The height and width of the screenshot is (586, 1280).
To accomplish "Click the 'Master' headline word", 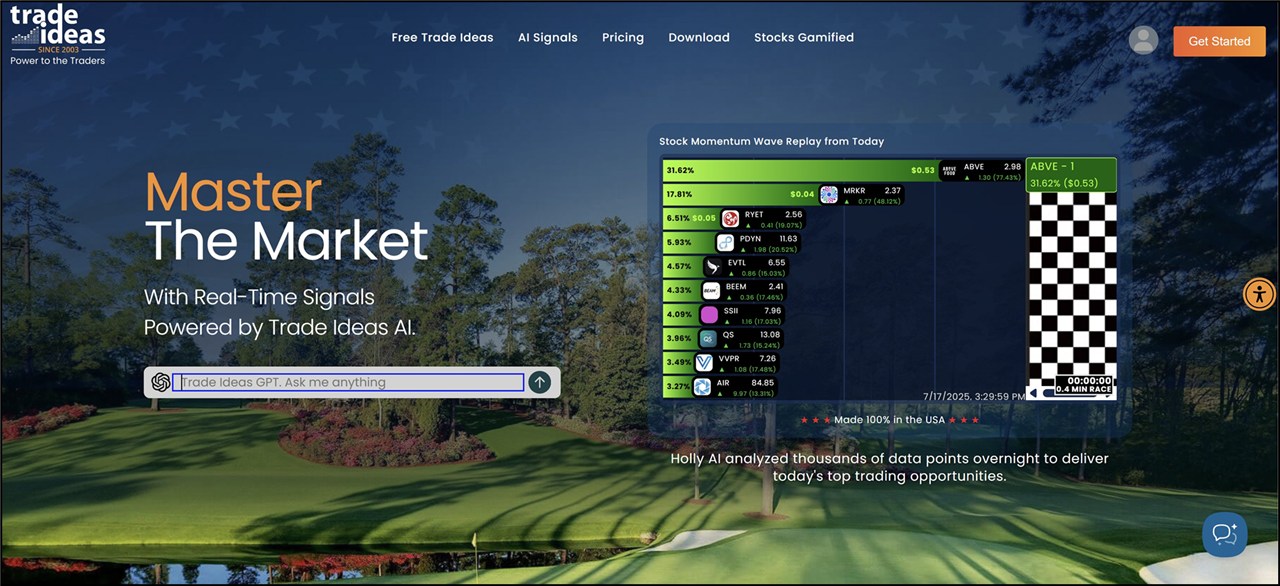I will point(233,192).
